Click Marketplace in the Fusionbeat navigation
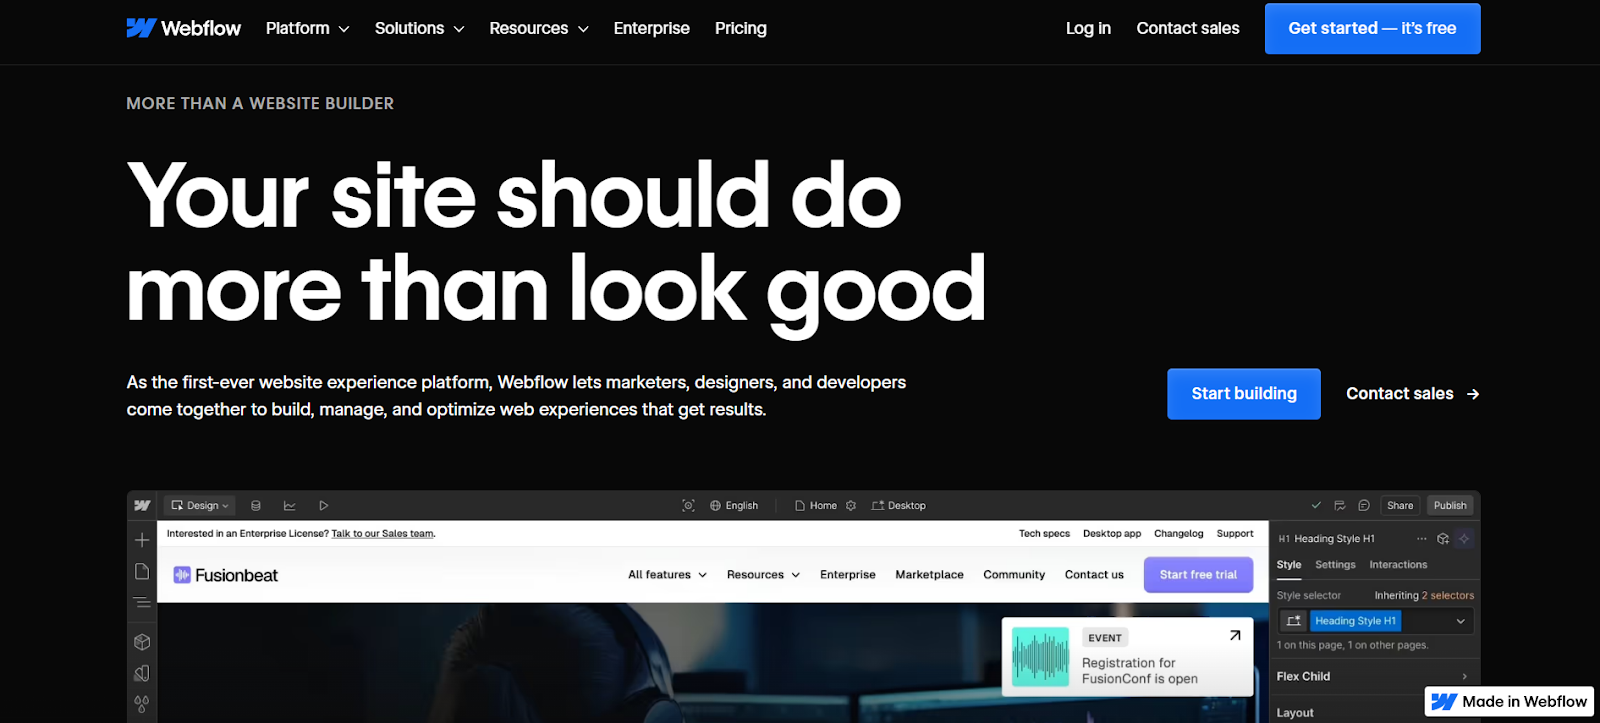1600x723 pixels. tap(930, 575)
